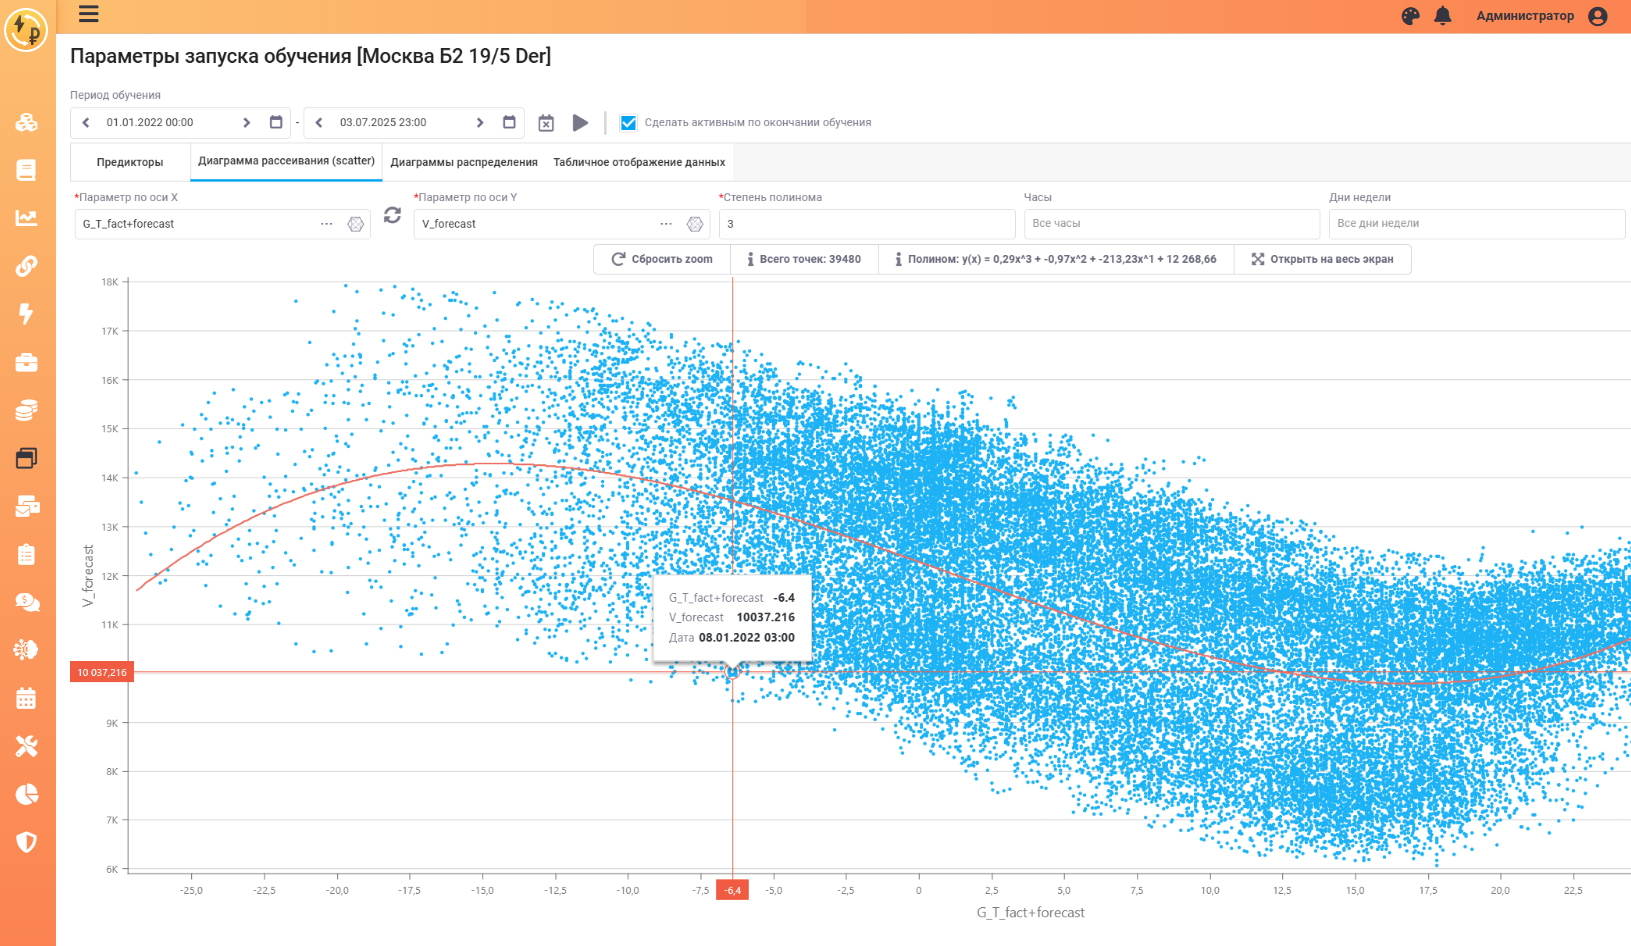Open the Y axis parameter selector icon
This screenshot has width=1631, height=946.
tap(695, 224)
